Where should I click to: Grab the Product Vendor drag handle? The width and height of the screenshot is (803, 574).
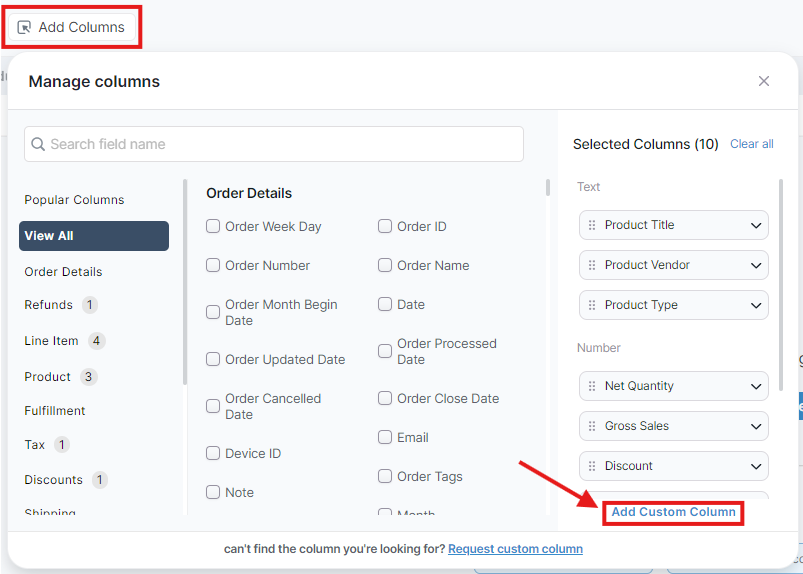[592, 265]
